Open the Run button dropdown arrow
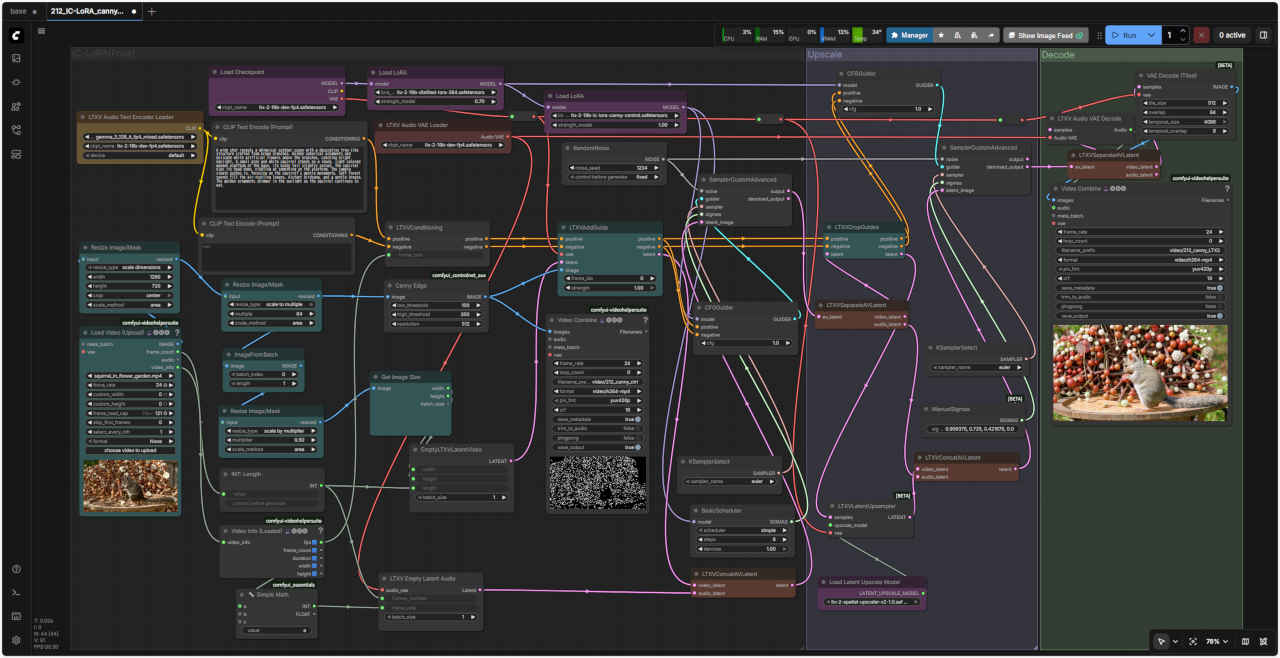1280x658 pixels. point(1152,35)
